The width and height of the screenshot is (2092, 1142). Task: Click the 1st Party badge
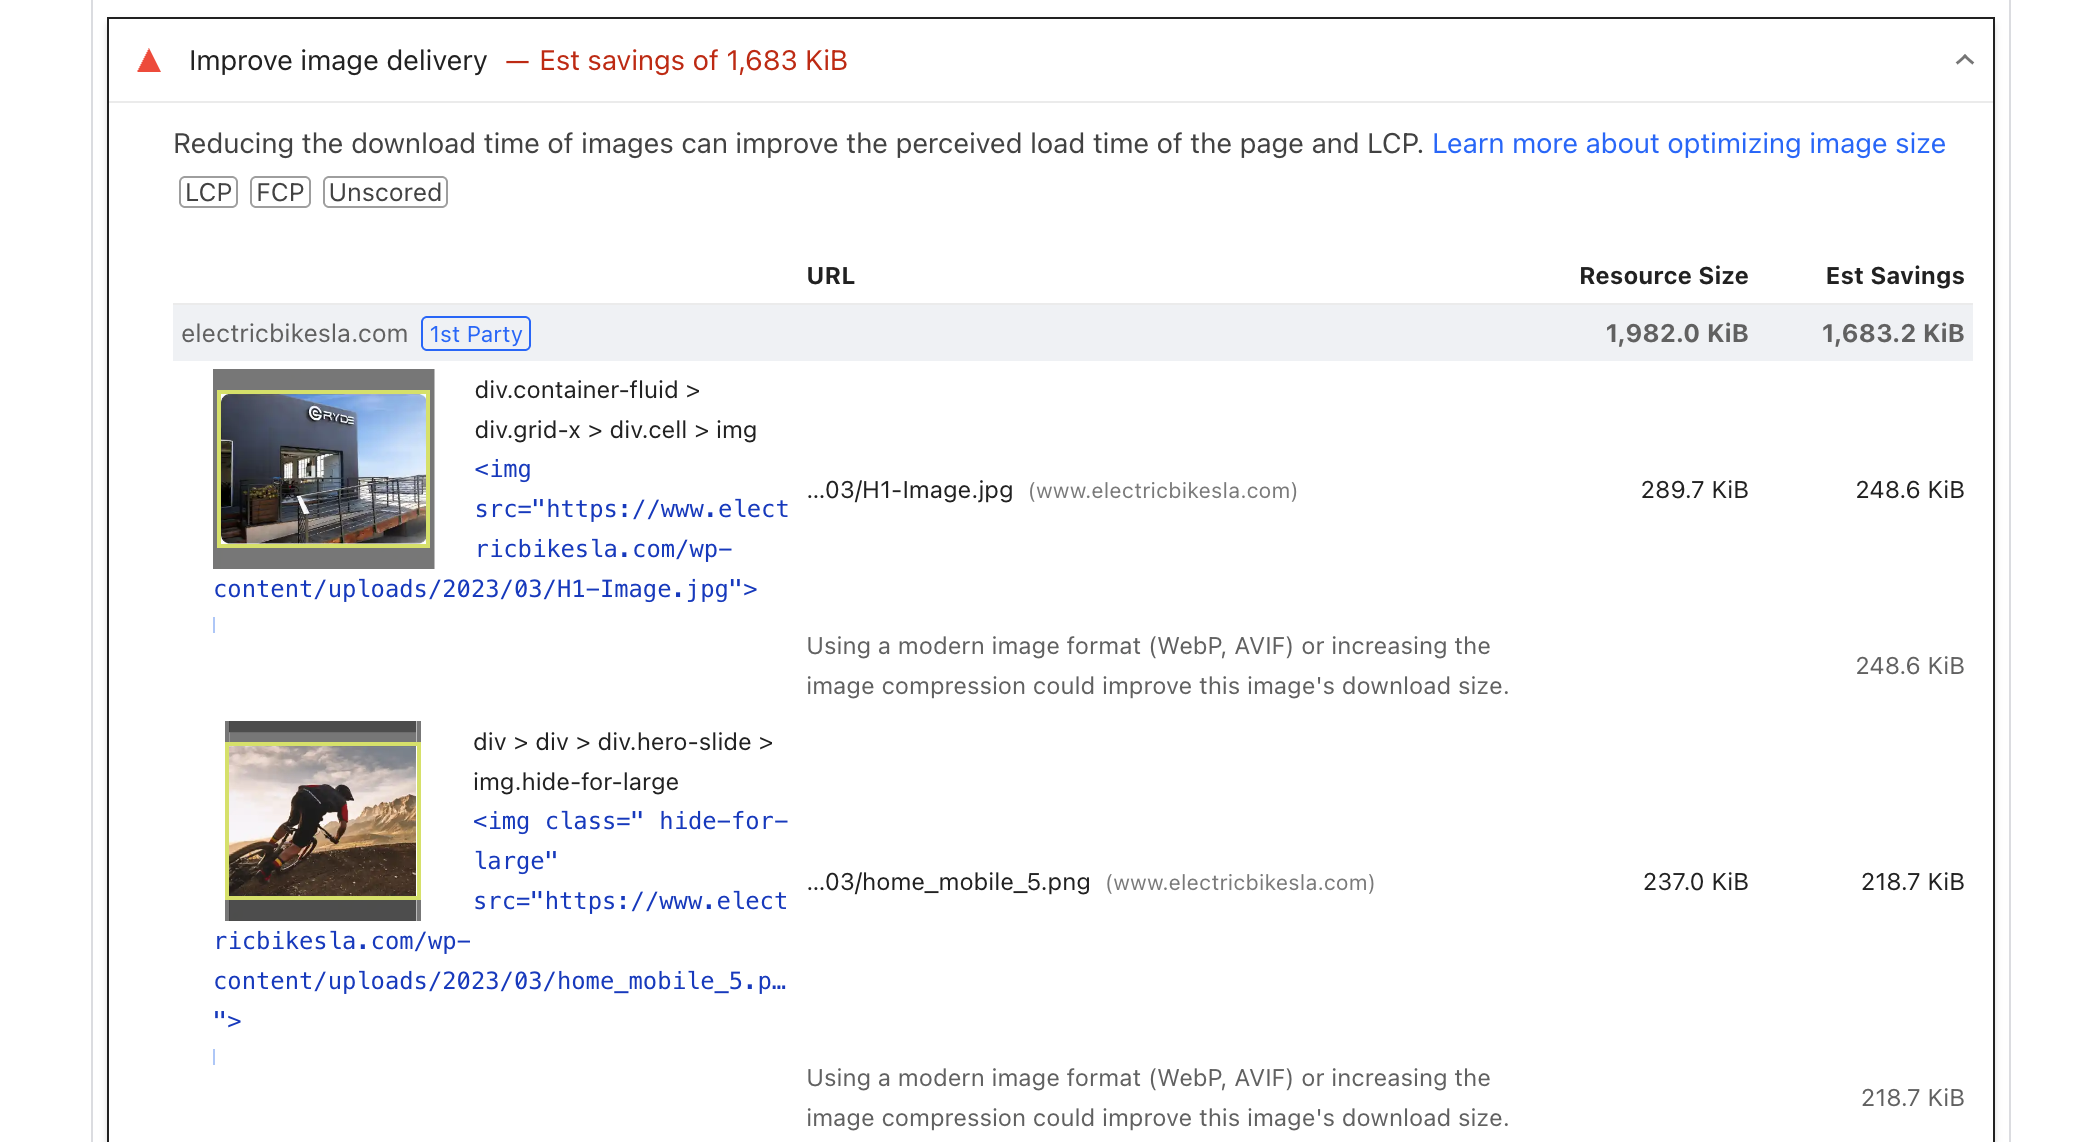pos(476,333)
